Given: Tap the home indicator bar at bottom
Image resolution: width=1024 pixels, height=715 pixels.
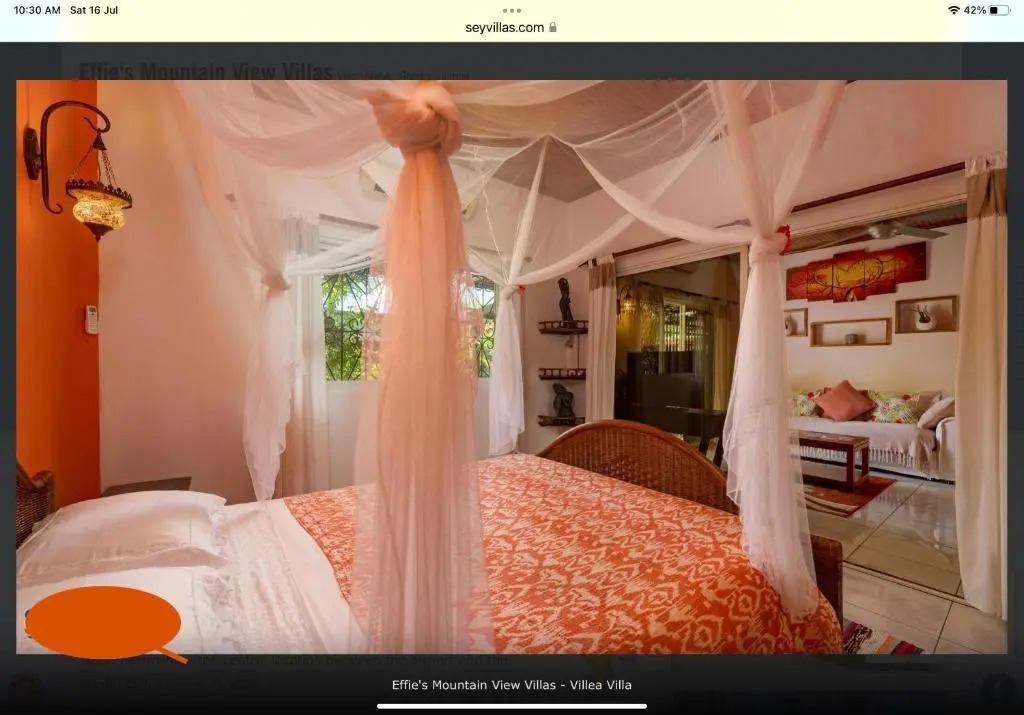Looking at the screenshot, I should [x=511, y=706].
